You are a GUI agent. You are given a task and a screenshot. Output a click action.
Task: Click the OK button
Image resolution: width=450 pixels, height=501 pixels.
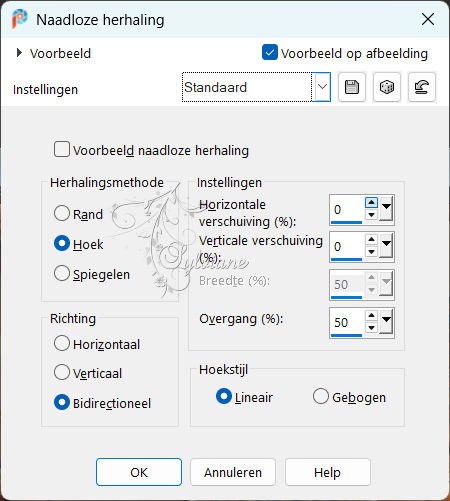pos(139,472)
